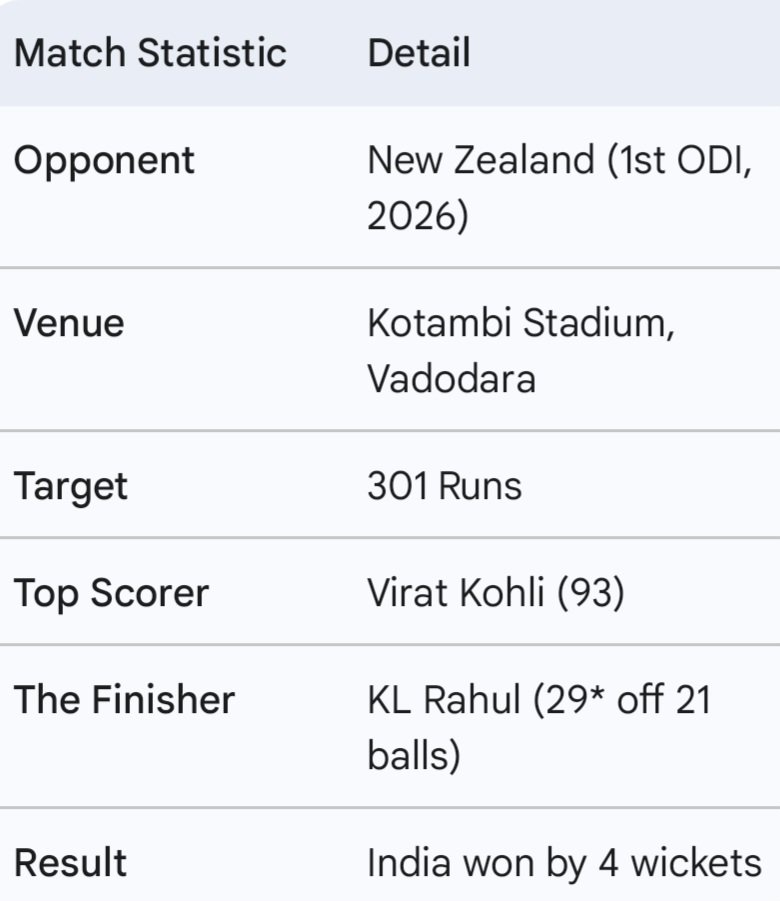Viewport: 780px width, 901px height.
Task: Click the name "Virat Kohli"
Action: [455, 594]
